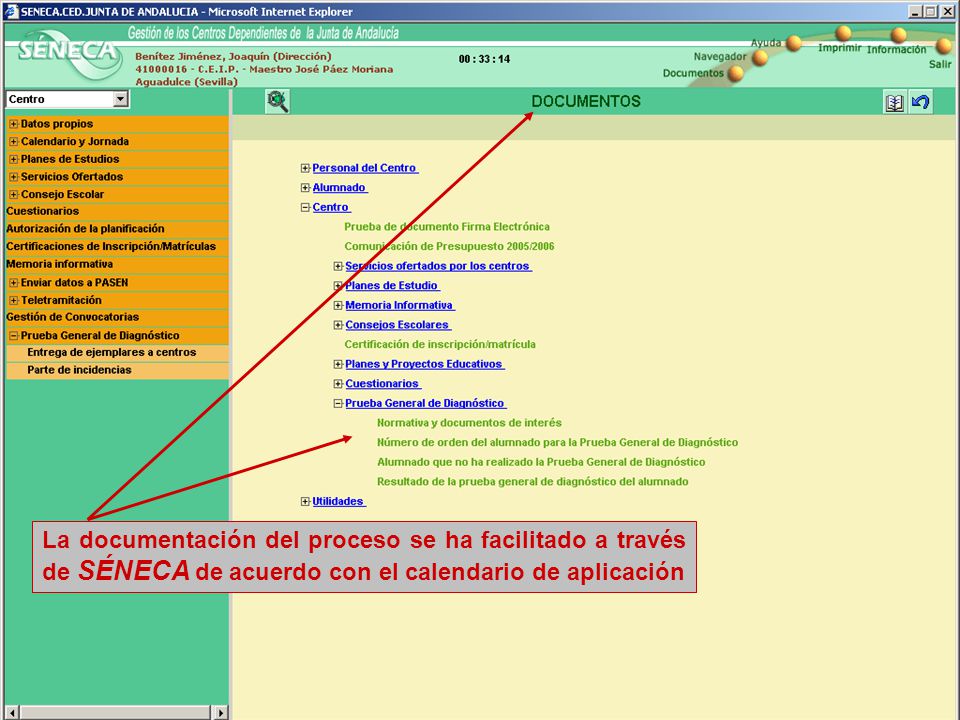Click the search magnifier icon in toolbar
Screen dimensions: 960x720
(x=277, y=101)
